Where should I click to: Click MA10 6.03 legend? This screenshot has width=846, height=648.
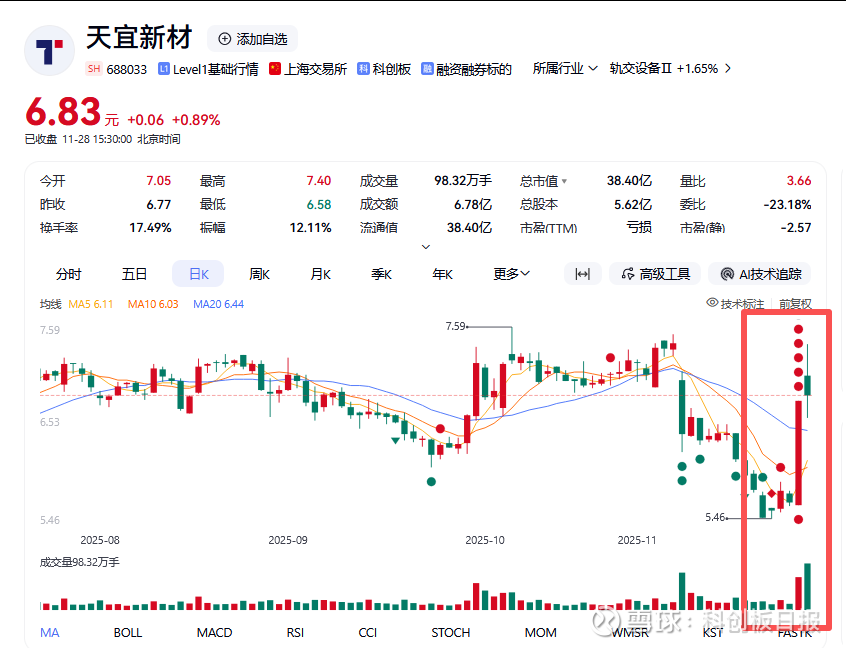pos(153,304)
